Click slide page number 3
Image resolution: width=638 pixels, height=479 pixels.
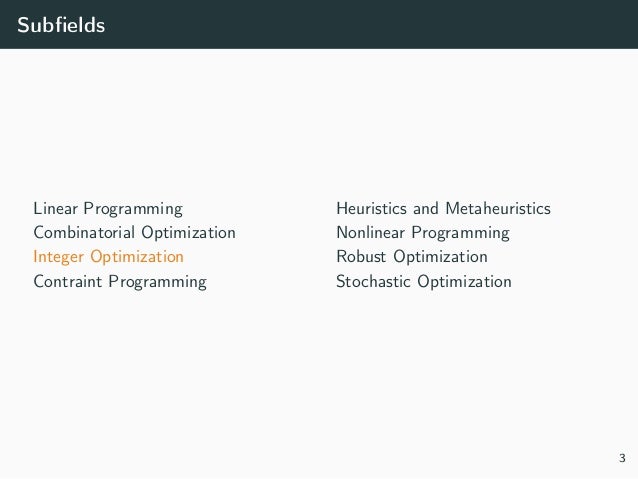(x=622, y=458)
